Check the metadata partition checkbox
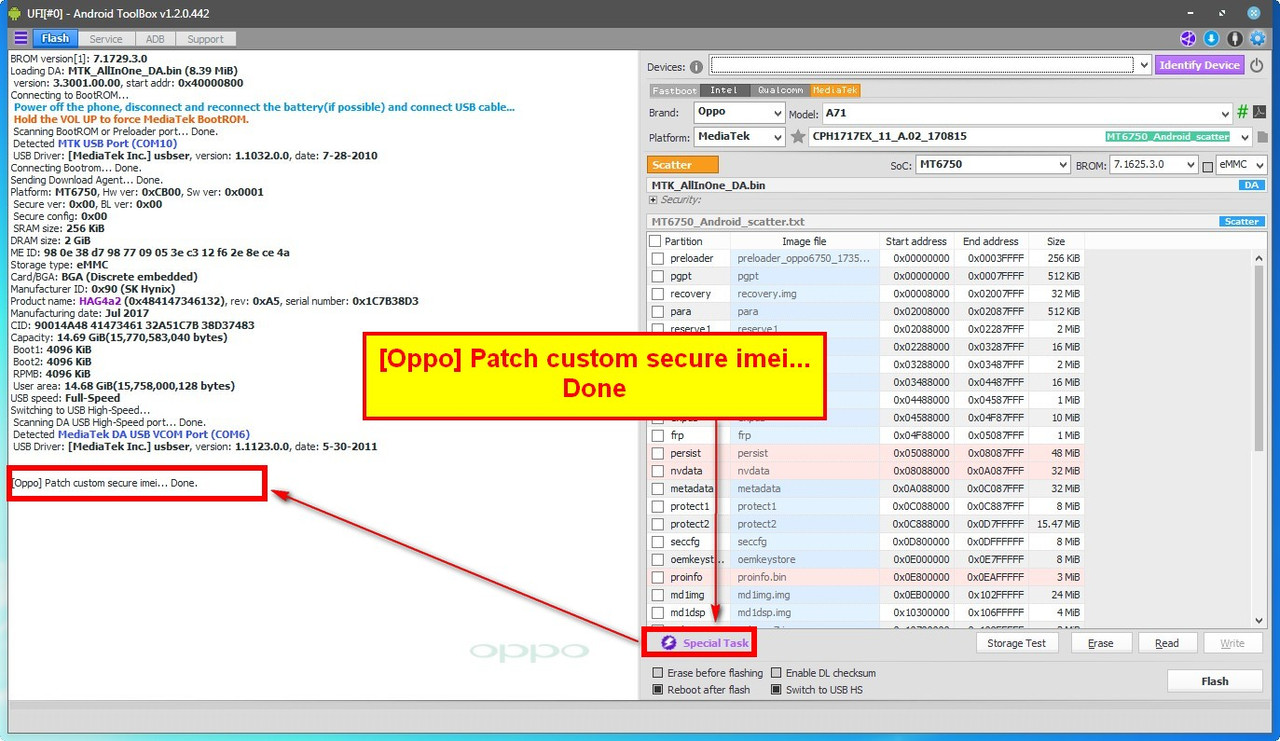The height and width of the screenshot is (741, 1280). point(657,489)
